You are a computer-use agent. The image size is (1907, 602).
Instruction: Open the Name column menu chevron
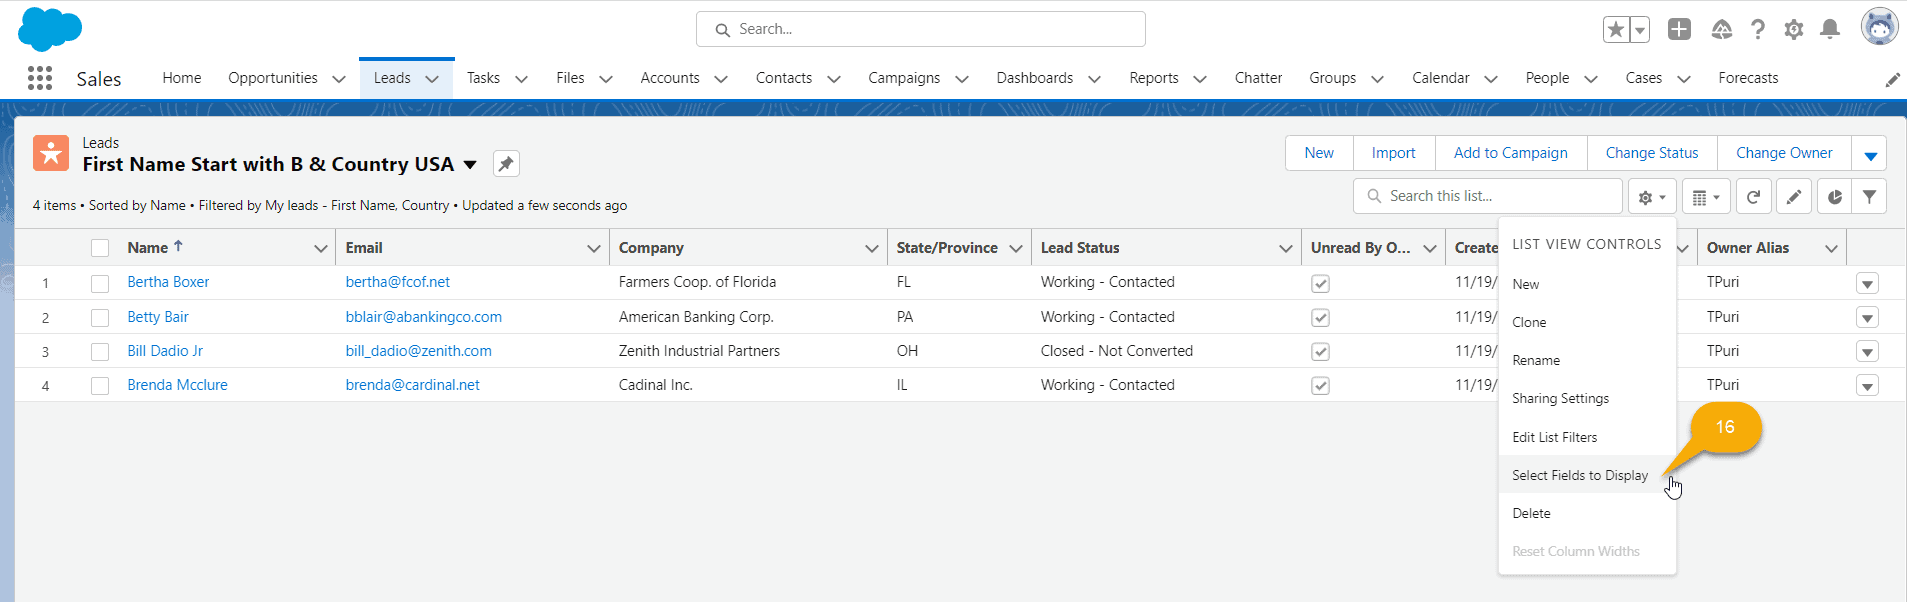[x=321, y=248]
